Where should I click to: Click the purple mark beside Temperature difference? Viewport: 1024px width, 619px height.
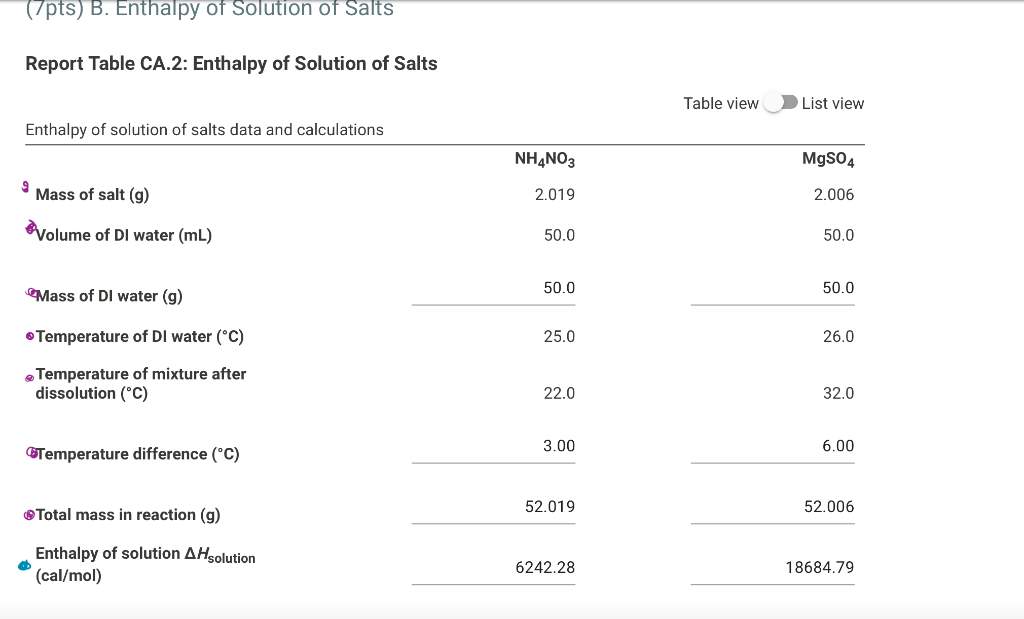31,452
